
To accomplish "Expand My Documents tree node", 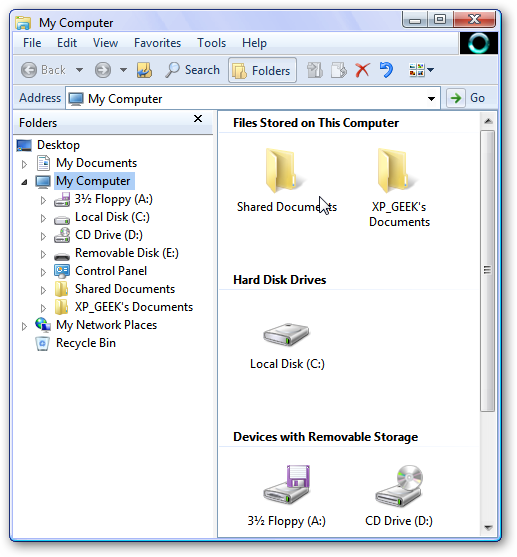I will tap(24, 164).
